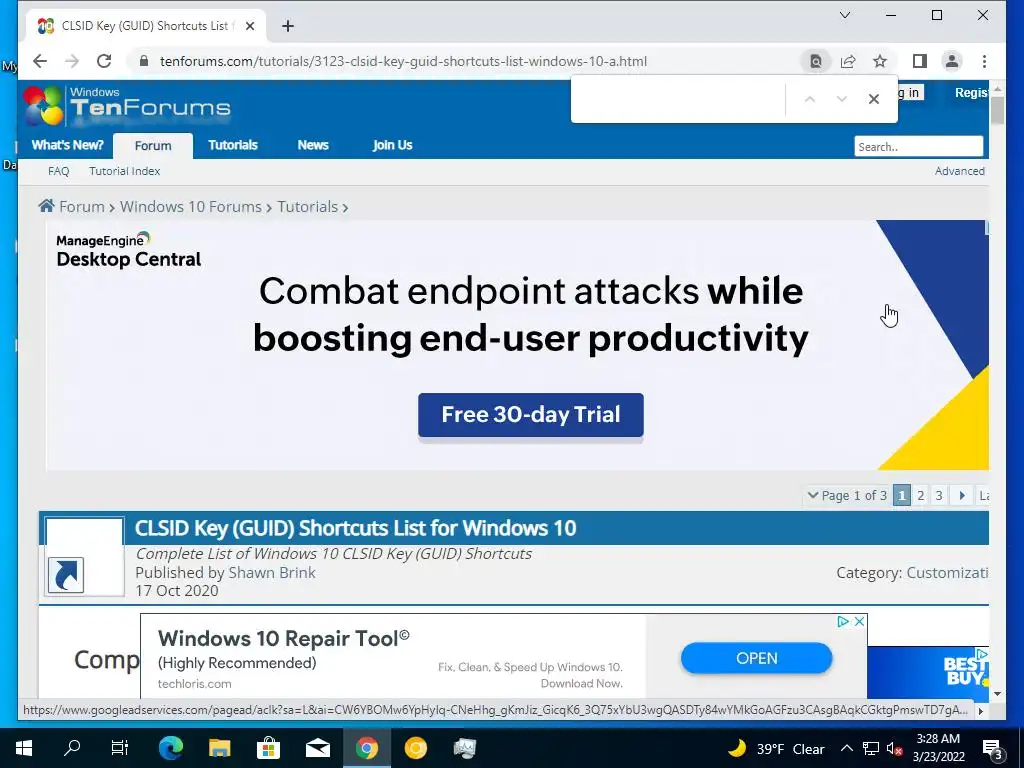
Task: Click the Log in button
Action: [912, 93]
